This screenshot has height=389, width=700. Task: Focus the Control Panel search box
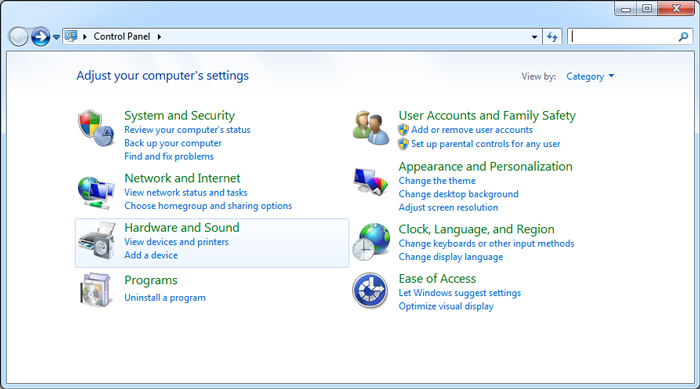(623, 37)
